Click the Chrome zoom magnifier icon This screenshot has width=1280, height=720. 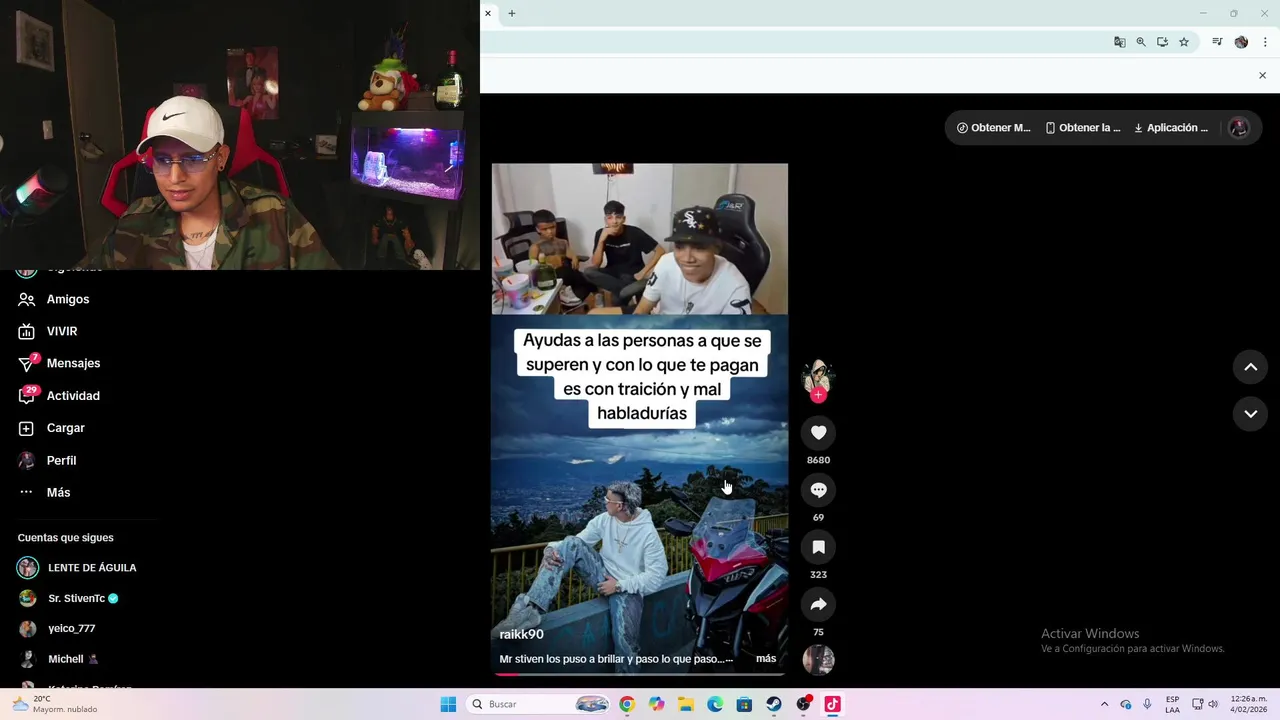coord(1141,42)
